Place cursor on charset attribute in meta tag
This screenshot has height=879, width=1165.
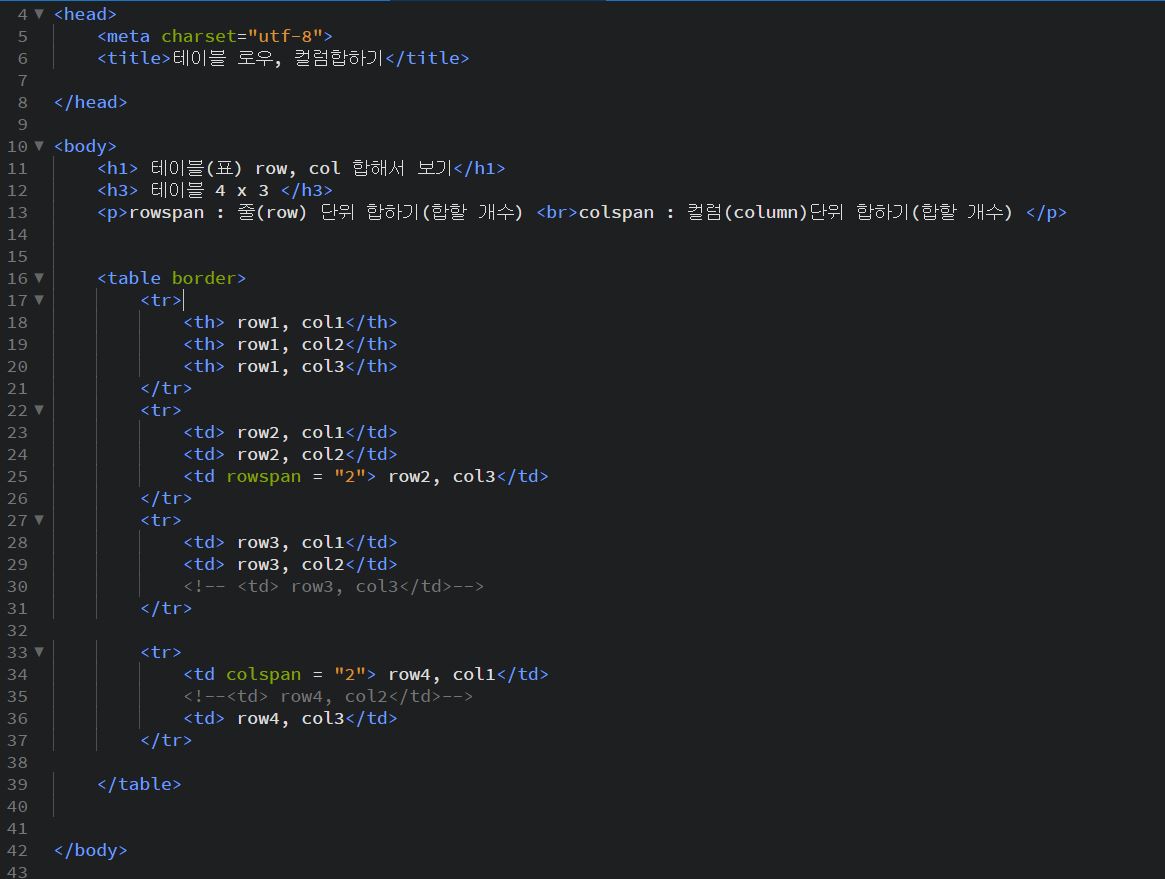(x=198, y=36)
